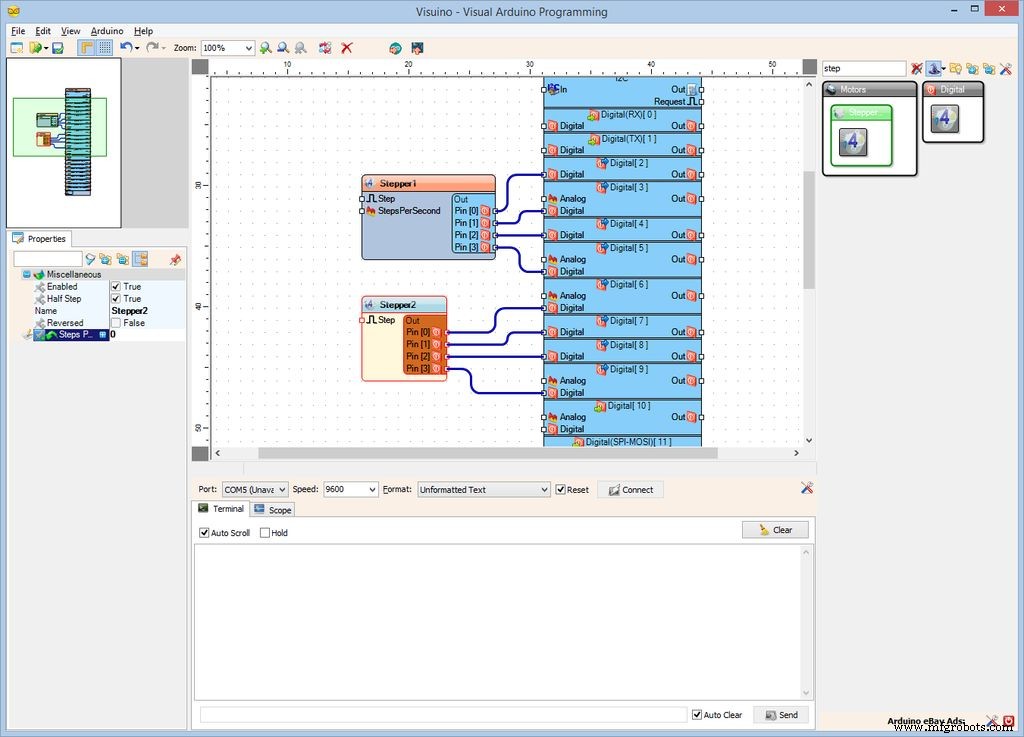Select the Arduino wizard hat icon
Viewport: 1024px width, 737px height.
click(935, 68)
